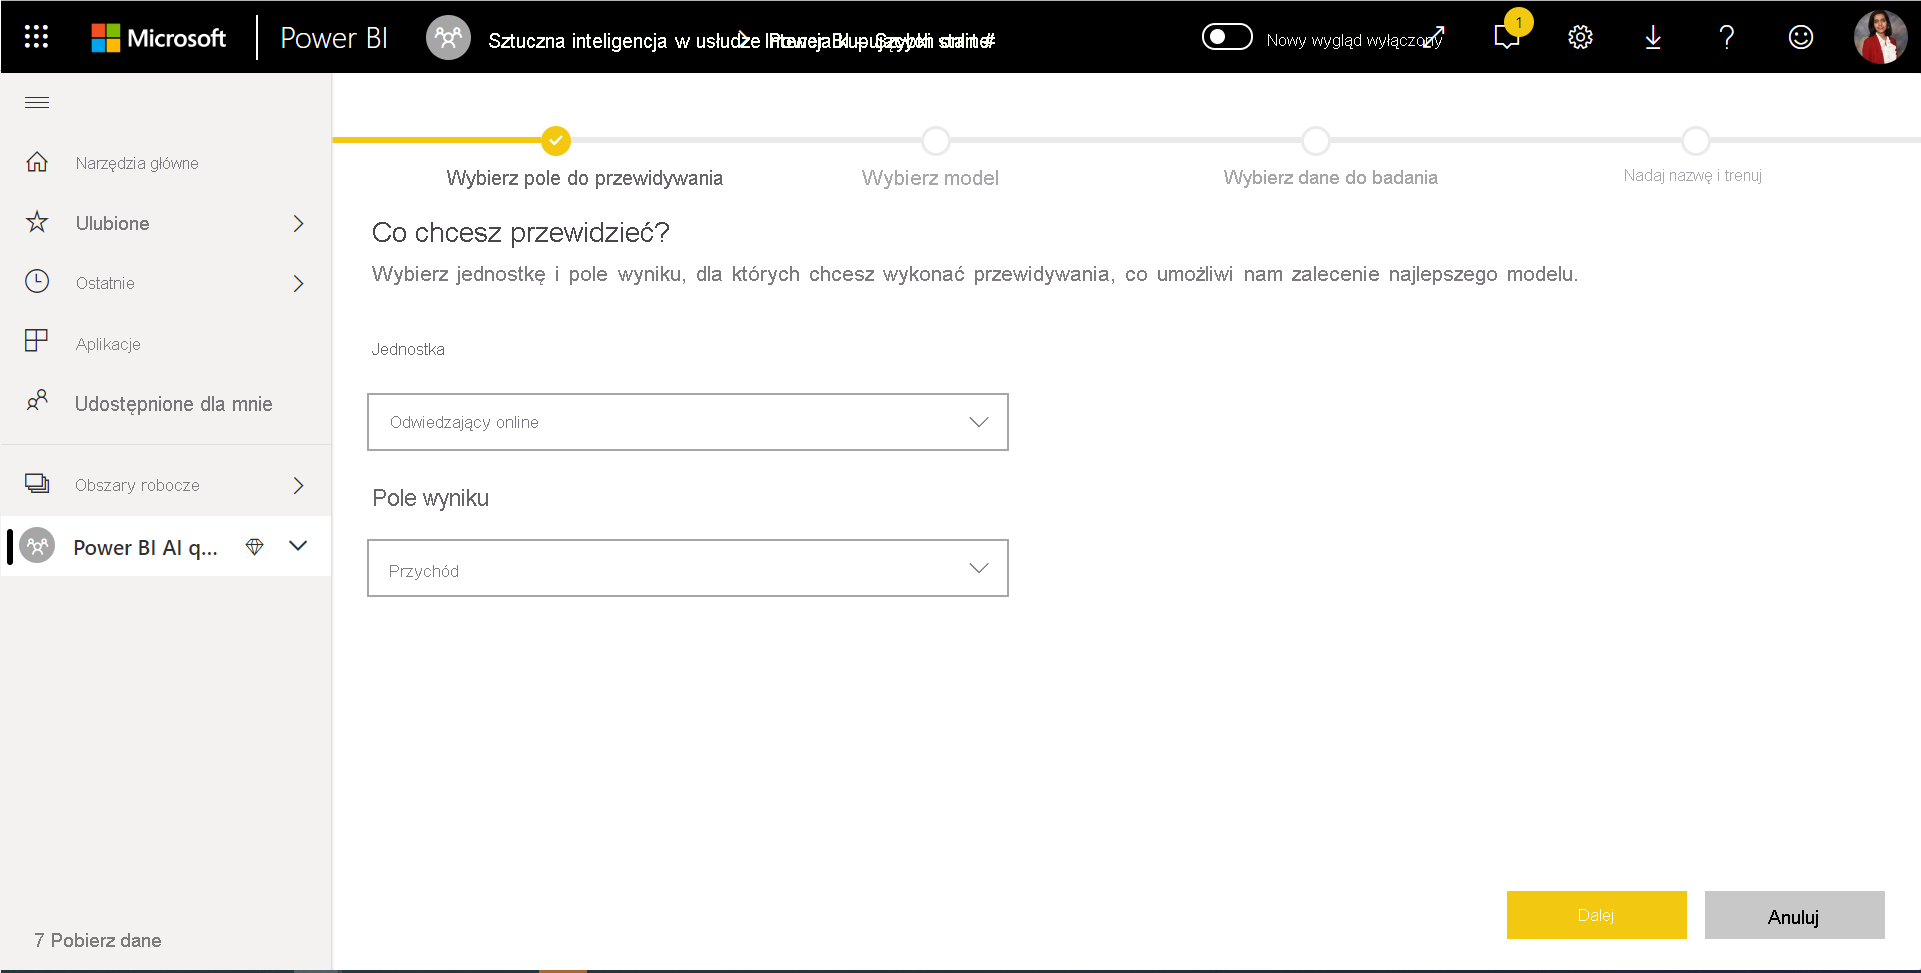Click the workspace avatar icon in the header
The height and width of the screenshot is (973, 1921).
tap(448, 38)
